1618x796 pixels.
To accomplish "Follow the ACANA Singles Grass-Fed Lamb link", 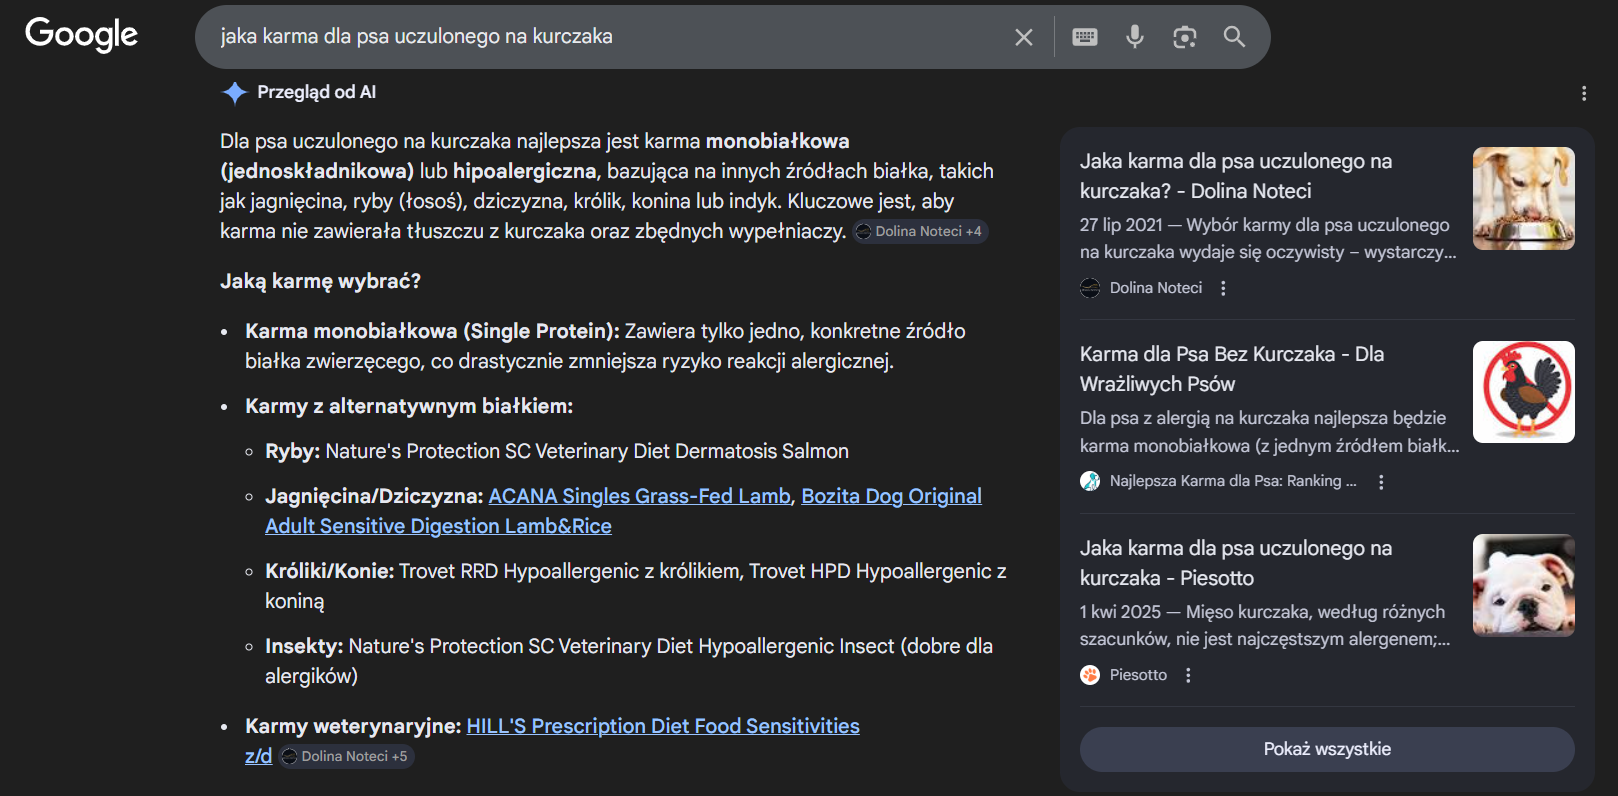I will pyautogui.click(x=639, y=496).
